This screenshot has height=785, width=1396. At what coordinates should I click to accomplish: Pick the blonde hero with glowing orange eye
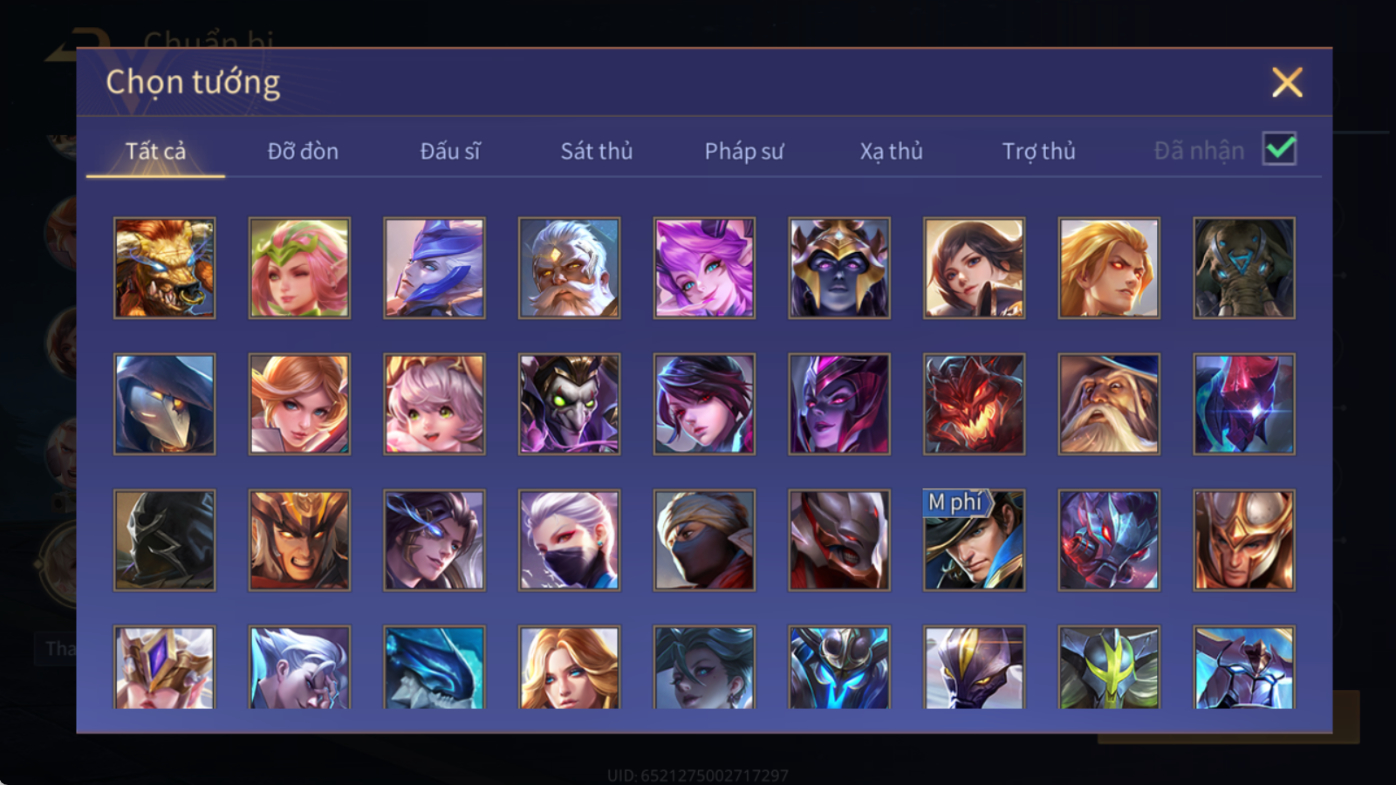[1109, 268]
